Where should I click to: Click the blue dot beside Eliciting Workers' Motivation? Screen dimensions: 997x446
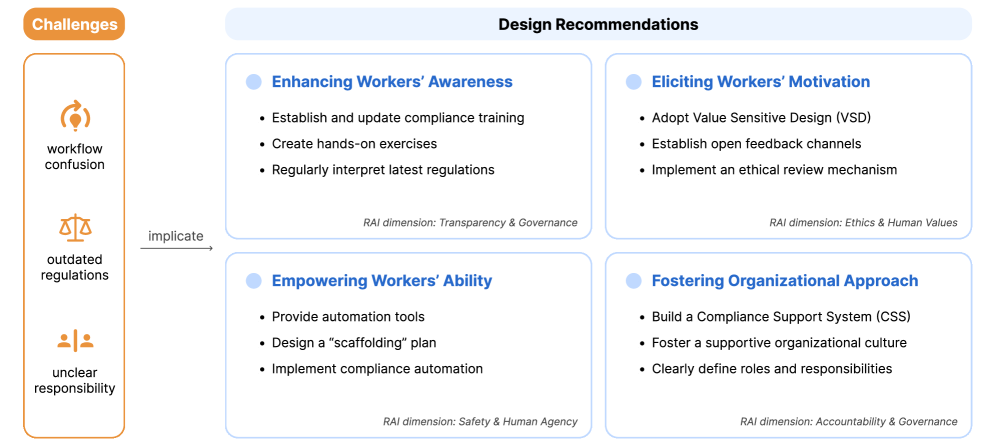[633, 82]
